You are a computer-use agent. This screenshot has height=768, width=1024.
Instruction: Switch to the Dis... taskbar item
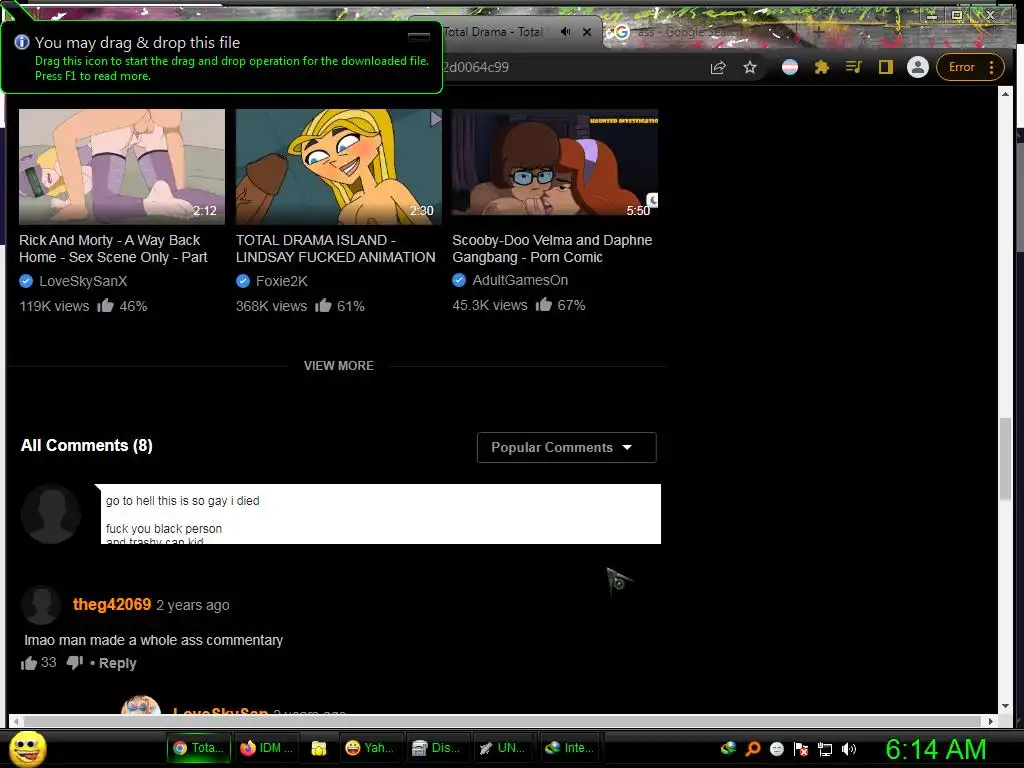pyautogui.click(x=437, y=748)
